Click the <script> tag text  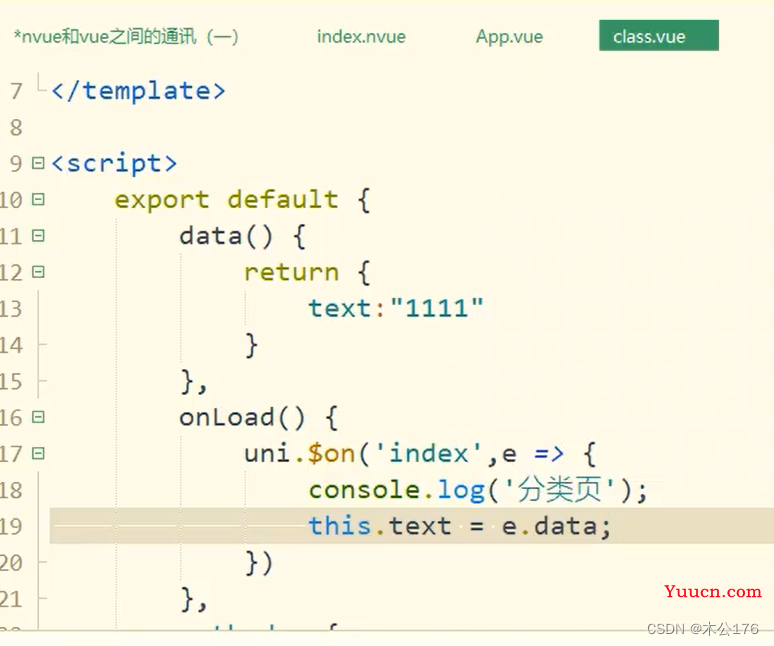click(114, 163)
